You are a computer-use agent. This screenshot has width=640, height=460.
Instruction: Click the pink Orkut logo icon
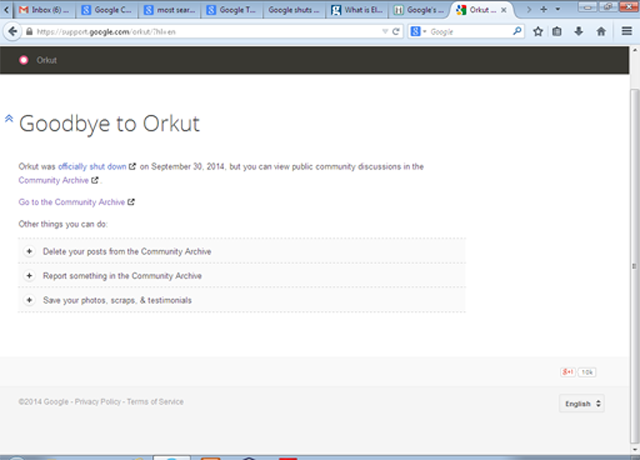(x=24, y=60)
